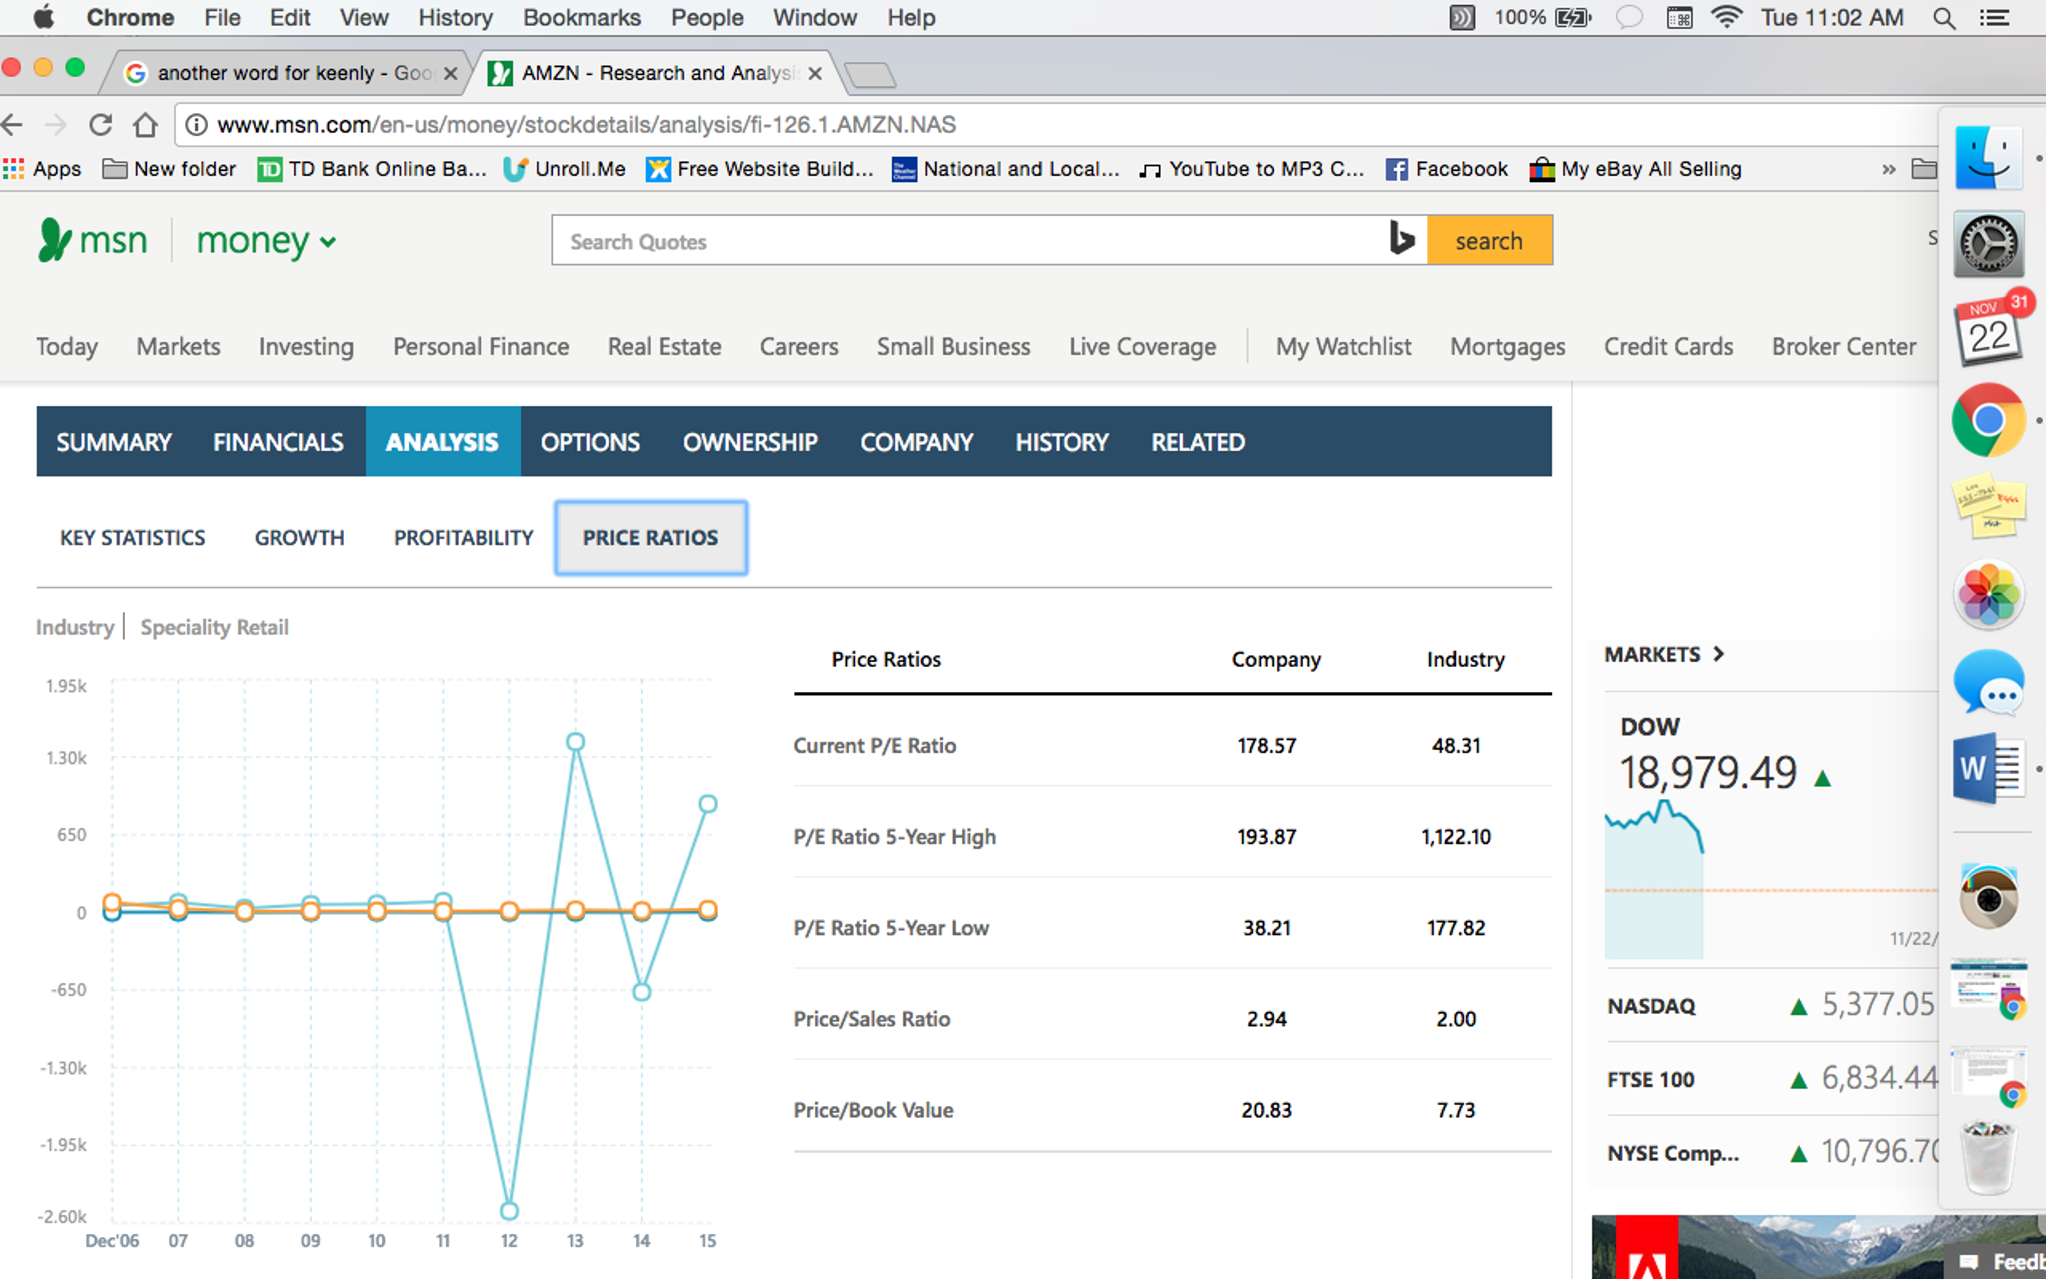Open the Broker Center link
This screenshot has height=1279, width=2046.
(1844, 347)
